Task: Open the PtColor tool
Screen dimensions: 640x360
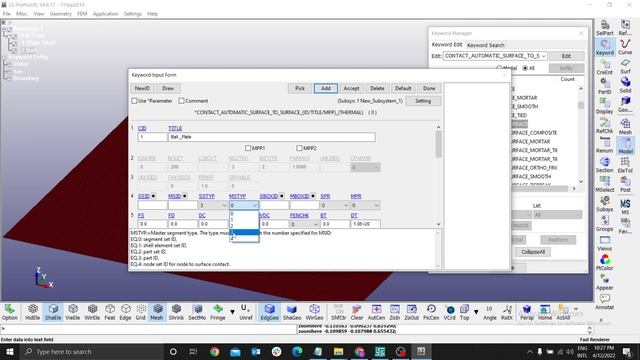Action: pyautogui.click(x=604, y=263)
